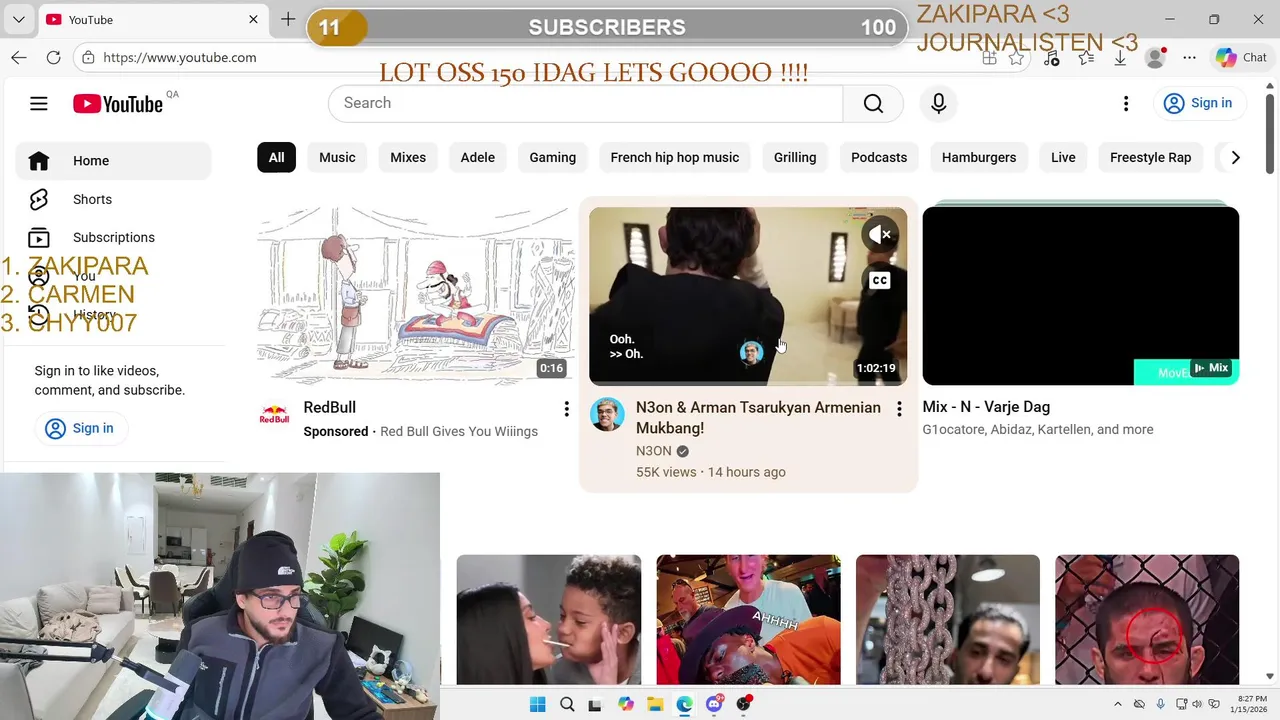Select the All filter chip
The image size is (1280, 720).
click(x=276, y=157)
